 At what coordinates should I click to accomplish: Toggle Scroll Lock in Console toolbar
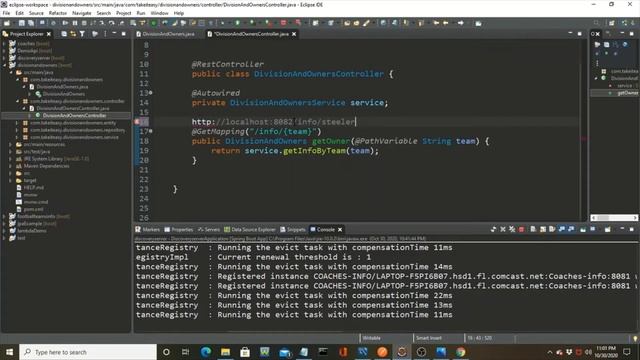[543, 229]
